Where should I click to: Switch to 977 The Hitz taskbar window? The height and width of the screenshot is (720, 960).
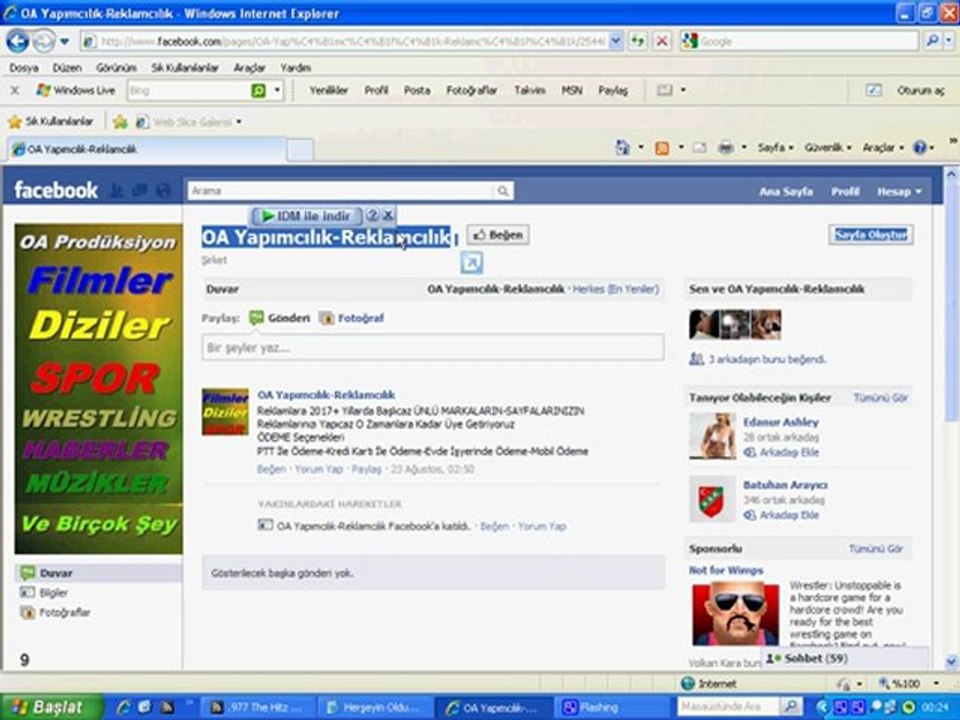[258, 707]
